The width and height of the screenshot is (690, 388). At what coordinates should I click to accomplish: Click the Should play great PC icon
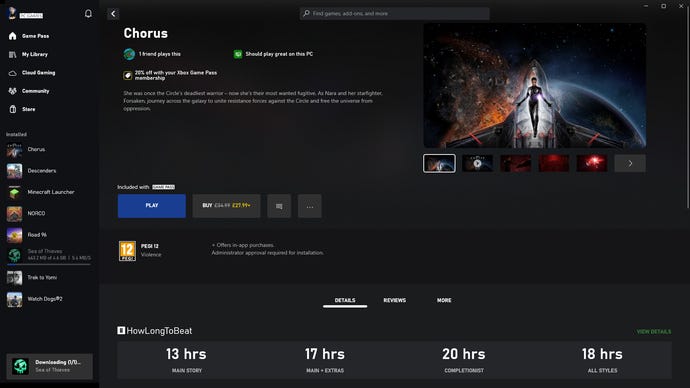(238, 54)
